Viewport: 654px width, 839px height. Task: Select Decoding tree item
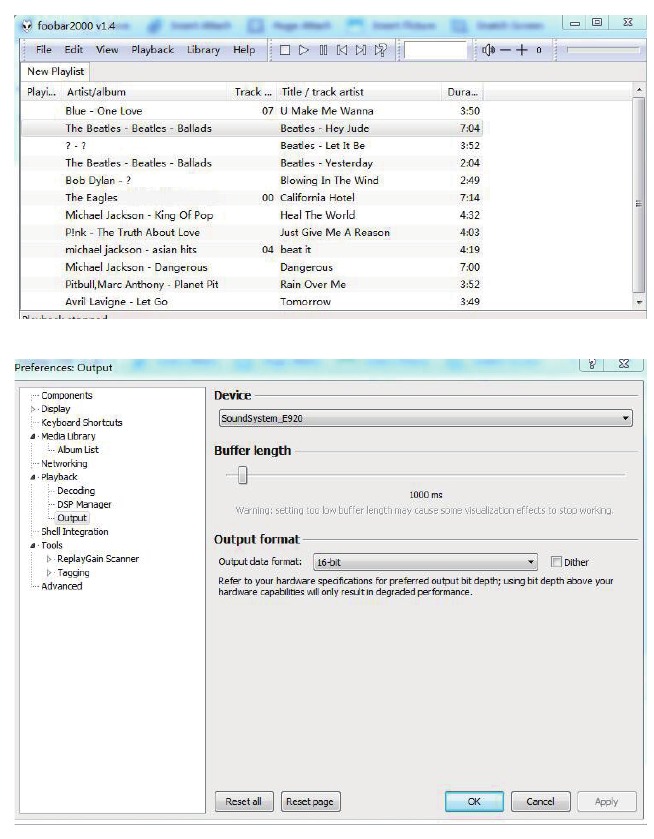[x=76, y=491]
